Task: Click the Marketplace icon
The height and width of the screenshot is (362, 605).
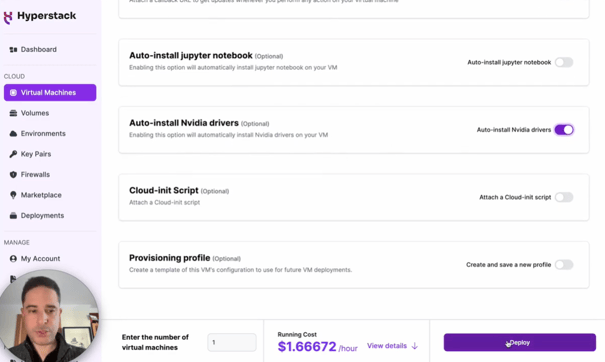Action: tap(14, 195)
